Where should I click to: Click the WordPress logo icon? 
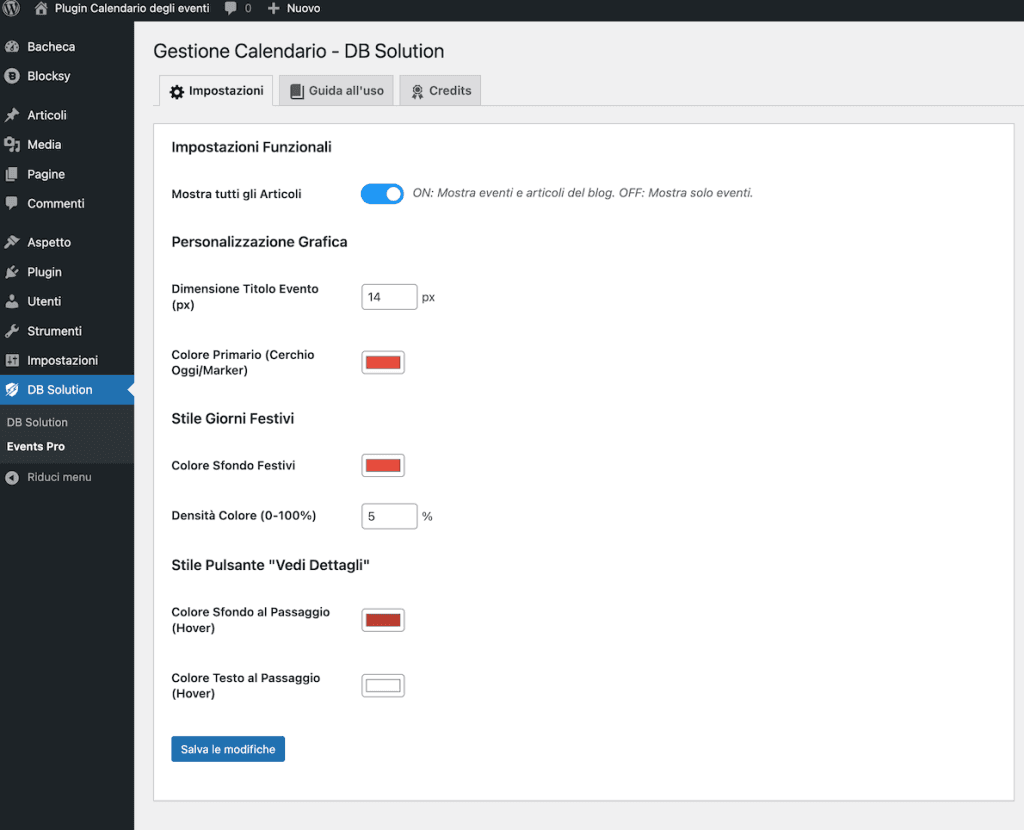pyautogui.click(x=12, y=8)
